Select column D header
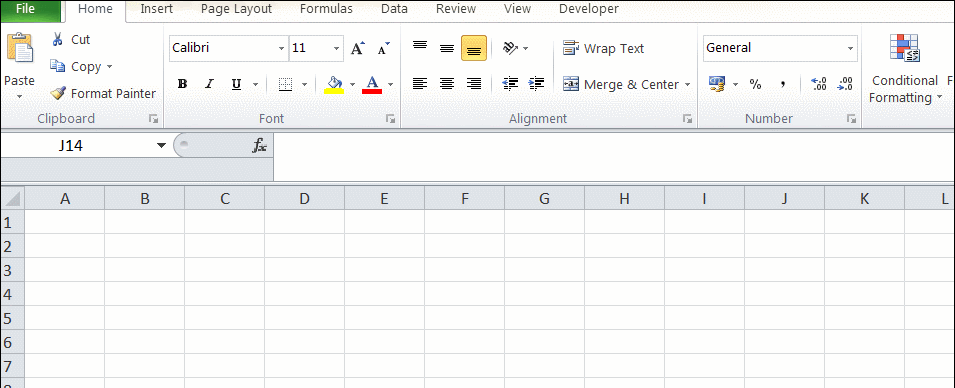 tap(305, 198)
